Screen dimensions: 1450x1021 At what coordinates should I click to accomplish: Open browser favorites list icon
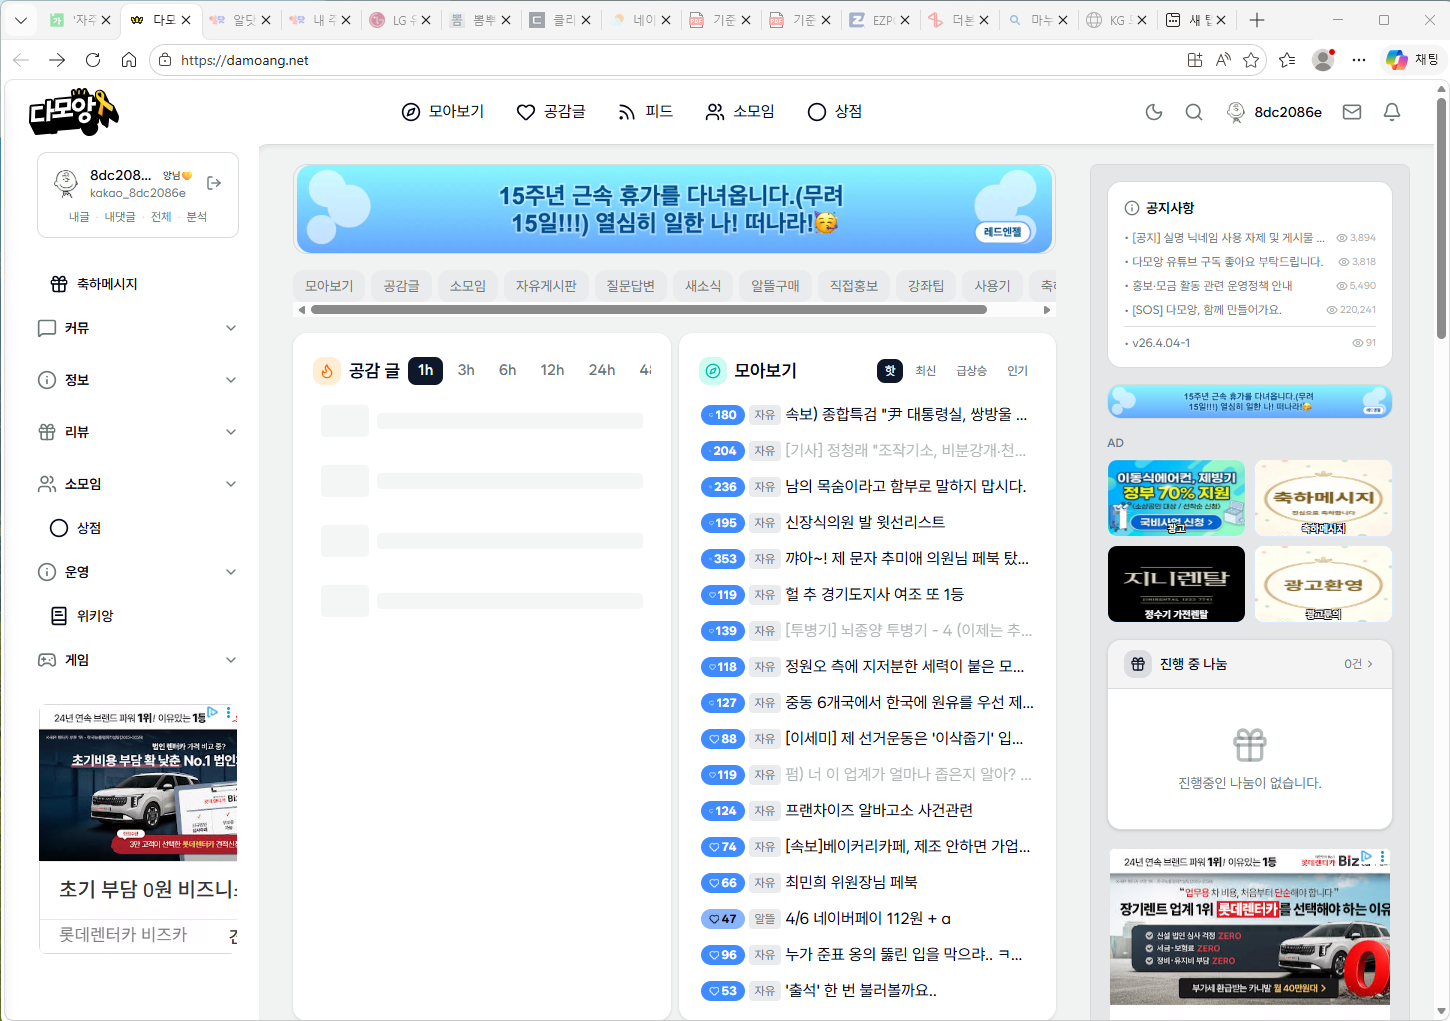(x=1287, y=60)
